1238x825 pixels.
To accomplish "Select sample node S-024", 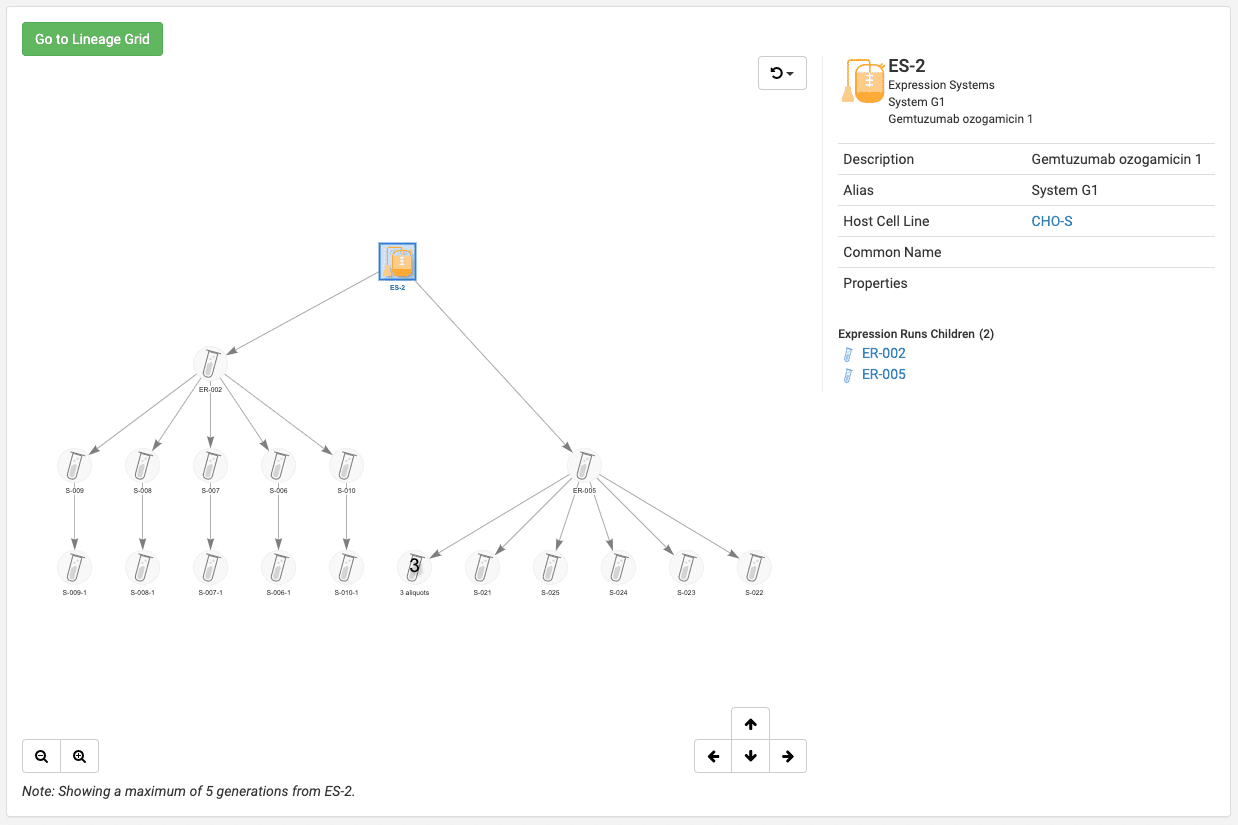I will 618,568.
